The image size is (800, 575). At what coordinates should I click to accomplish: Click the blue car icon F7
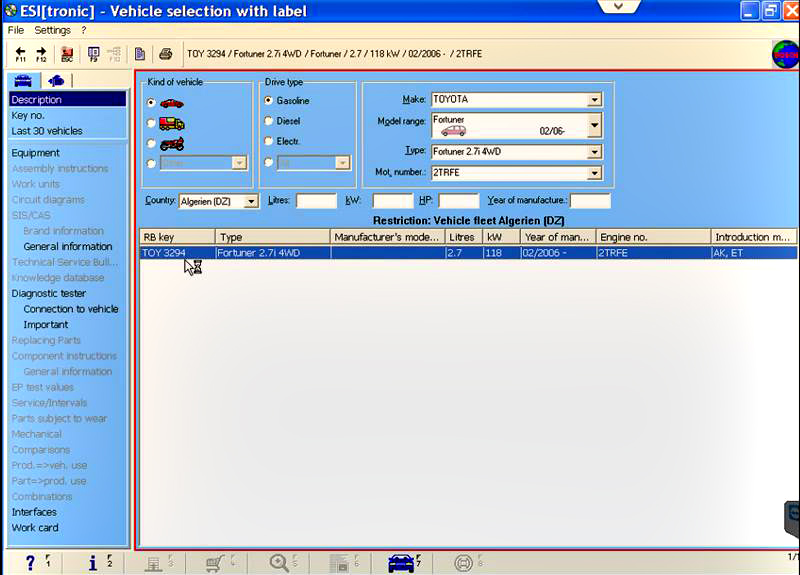(401, 563)
